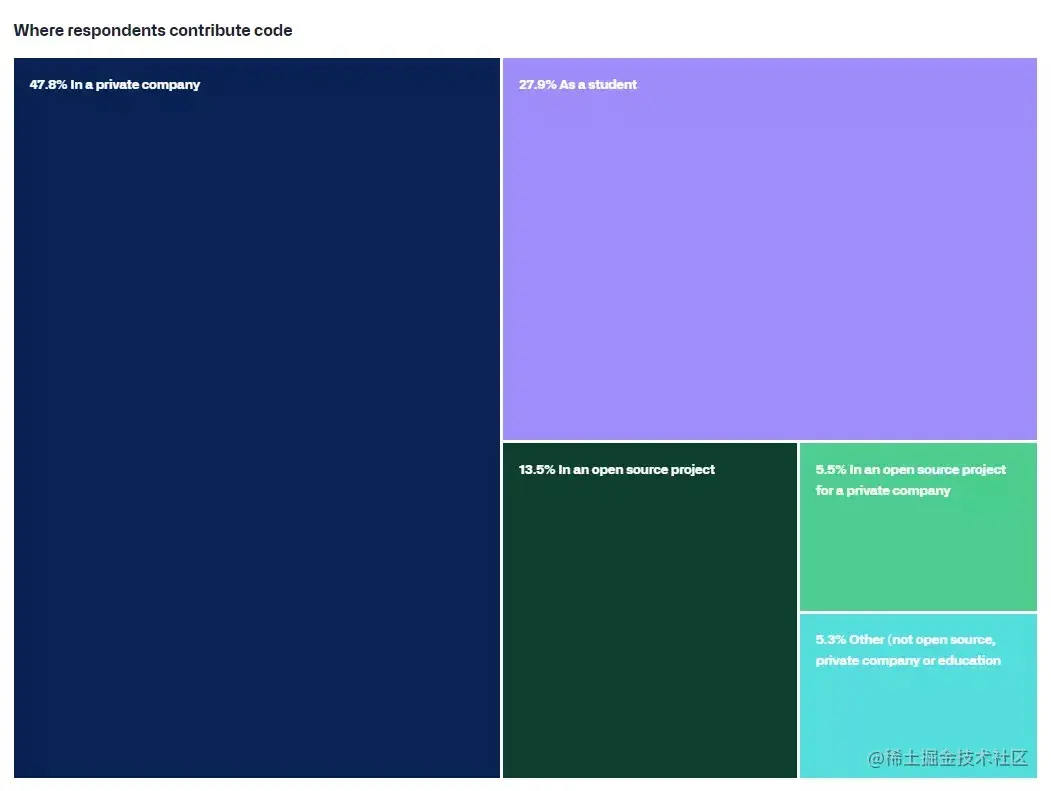Click the "13.5% In an open source project" label
Screen dimensions: 1051x791
tap(617, 469)
